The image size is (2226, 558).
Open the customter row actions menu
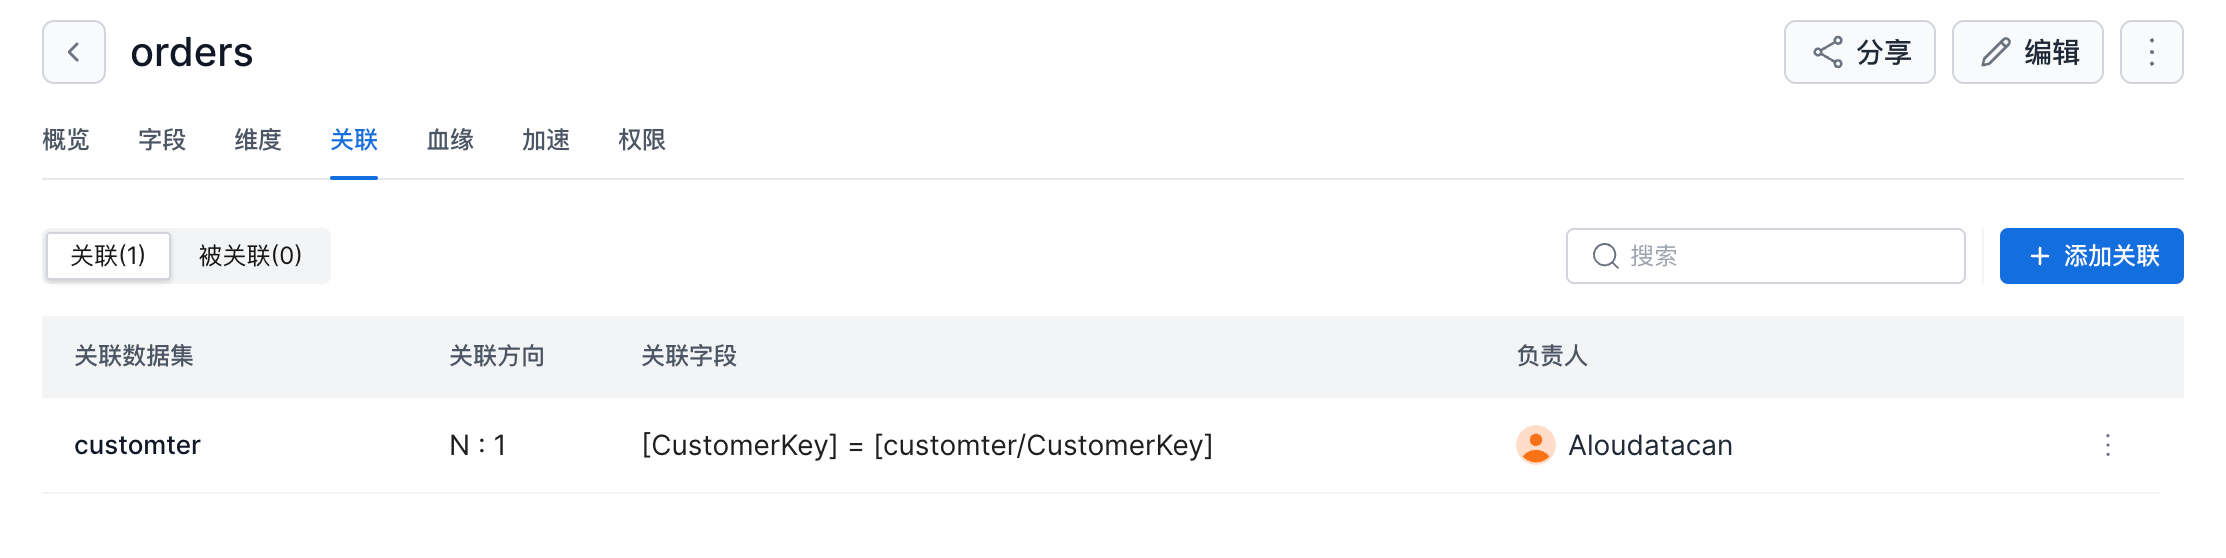tap(2107, 445)
